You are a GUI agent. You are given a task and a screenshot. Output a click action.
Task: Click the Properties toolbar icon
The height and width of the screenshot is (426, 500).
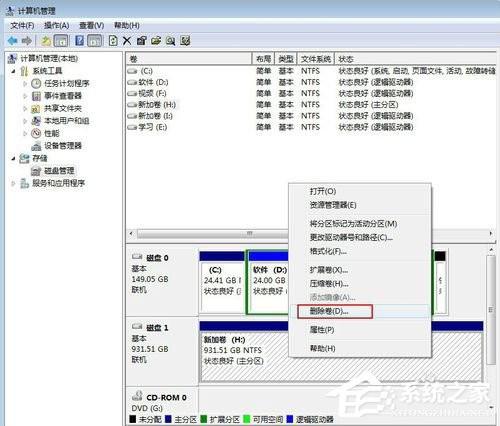point(141,41)
